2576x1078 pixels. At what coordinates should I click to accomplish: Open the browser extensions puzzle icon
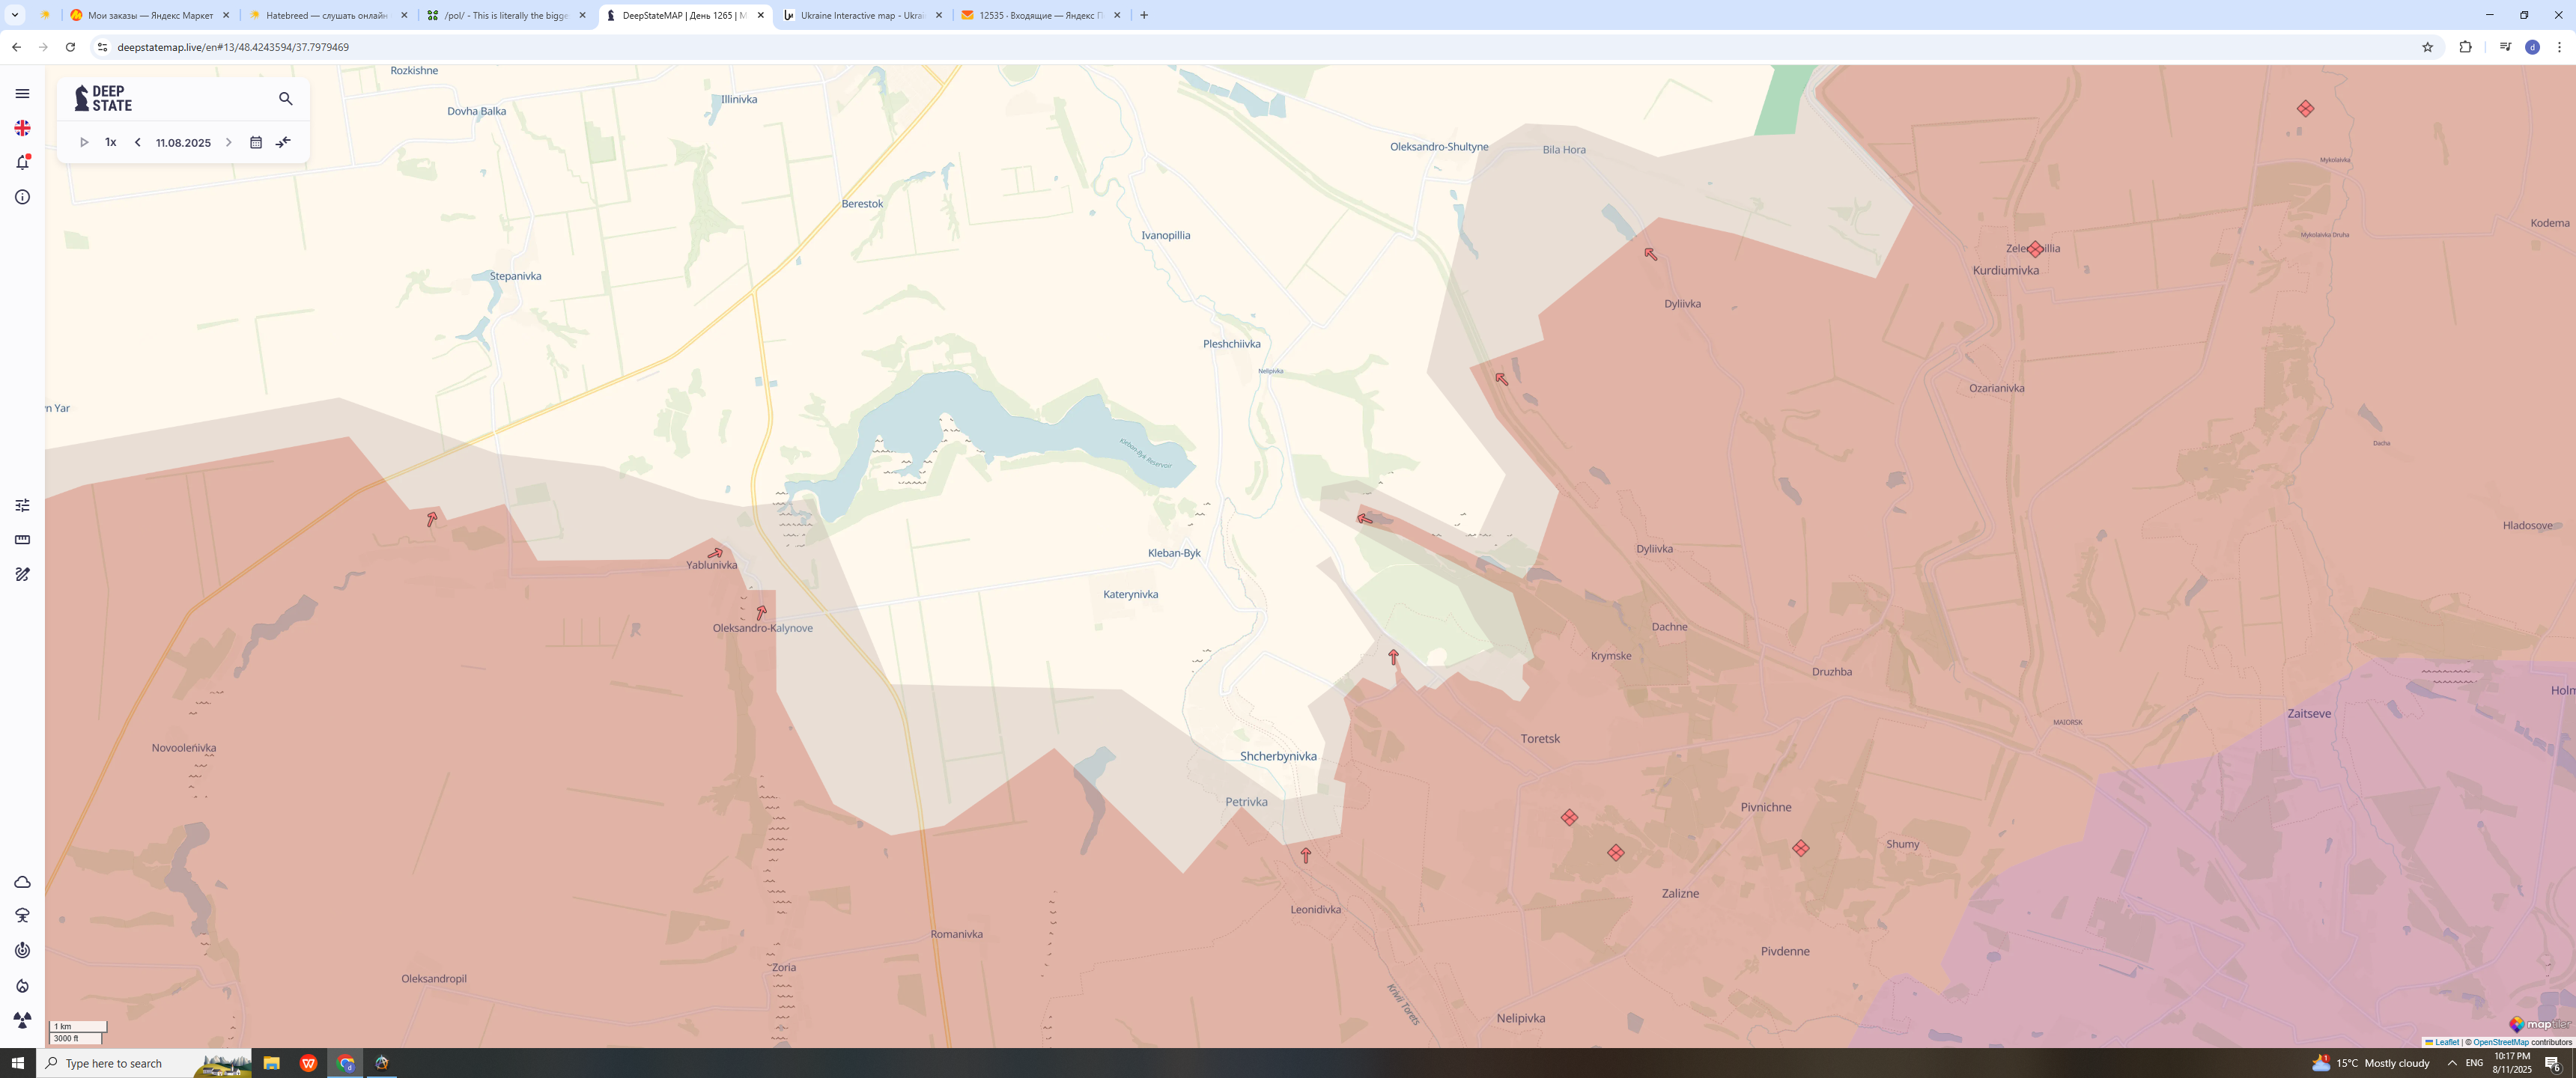2465,47
